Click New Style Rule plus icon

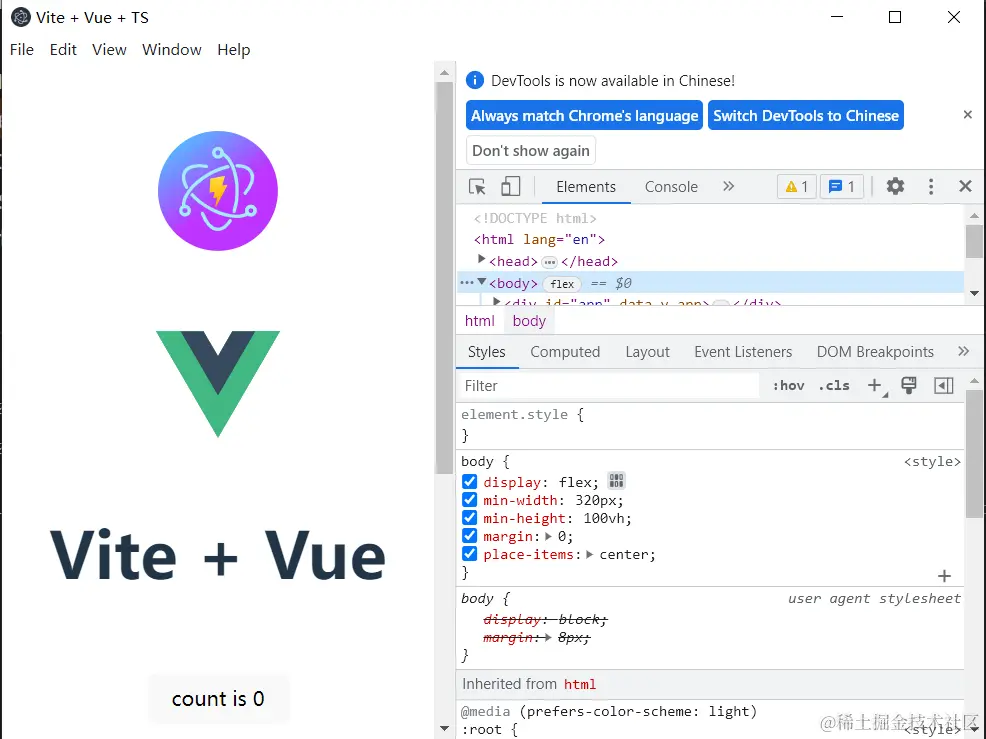[x=876, y=386]
